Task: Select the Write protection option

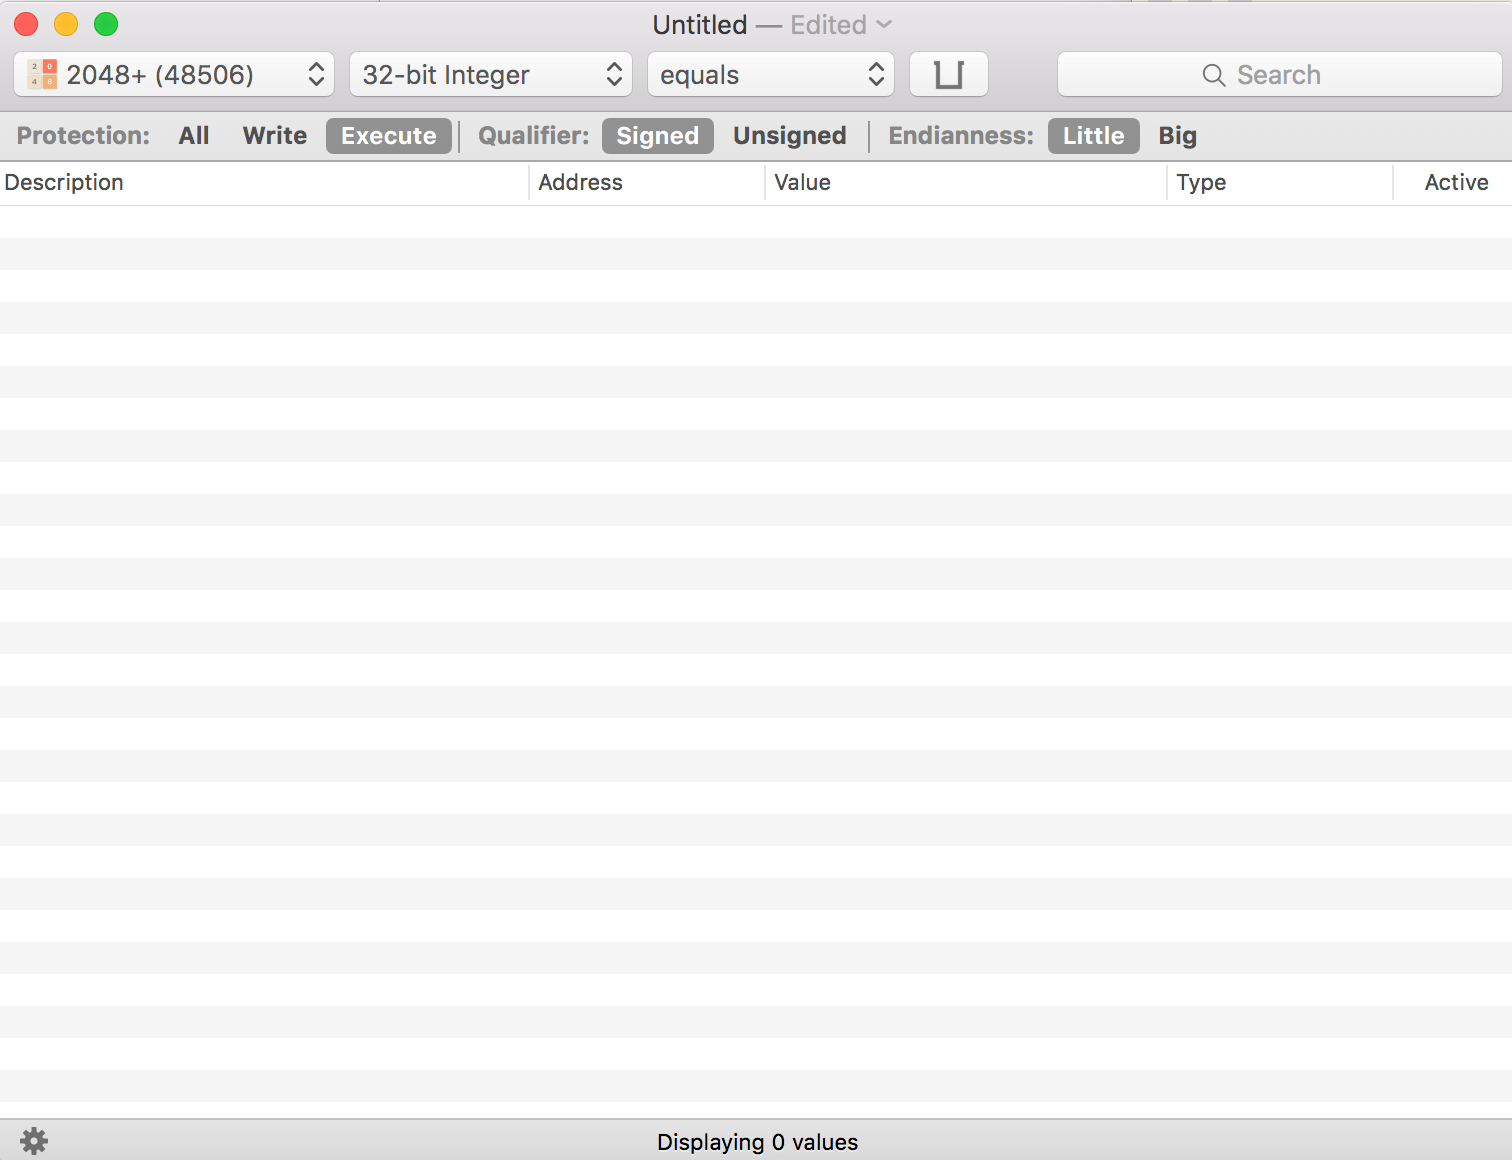Action: click(x=275, y=136)
